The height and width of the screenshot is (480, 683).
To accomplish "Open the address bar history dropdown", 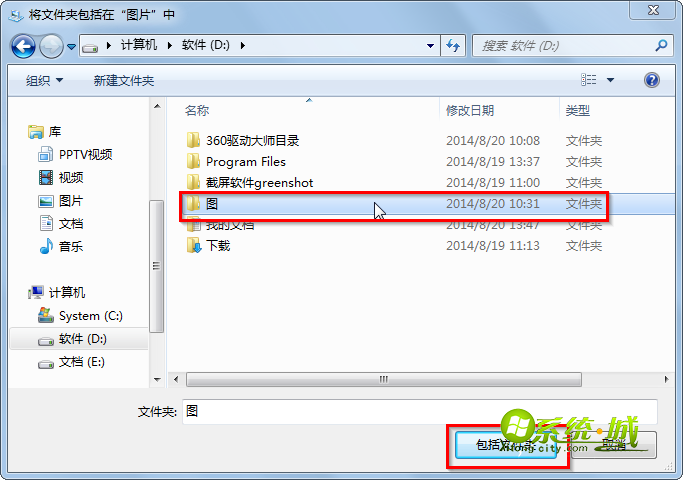I will click(x=430, y=45).
